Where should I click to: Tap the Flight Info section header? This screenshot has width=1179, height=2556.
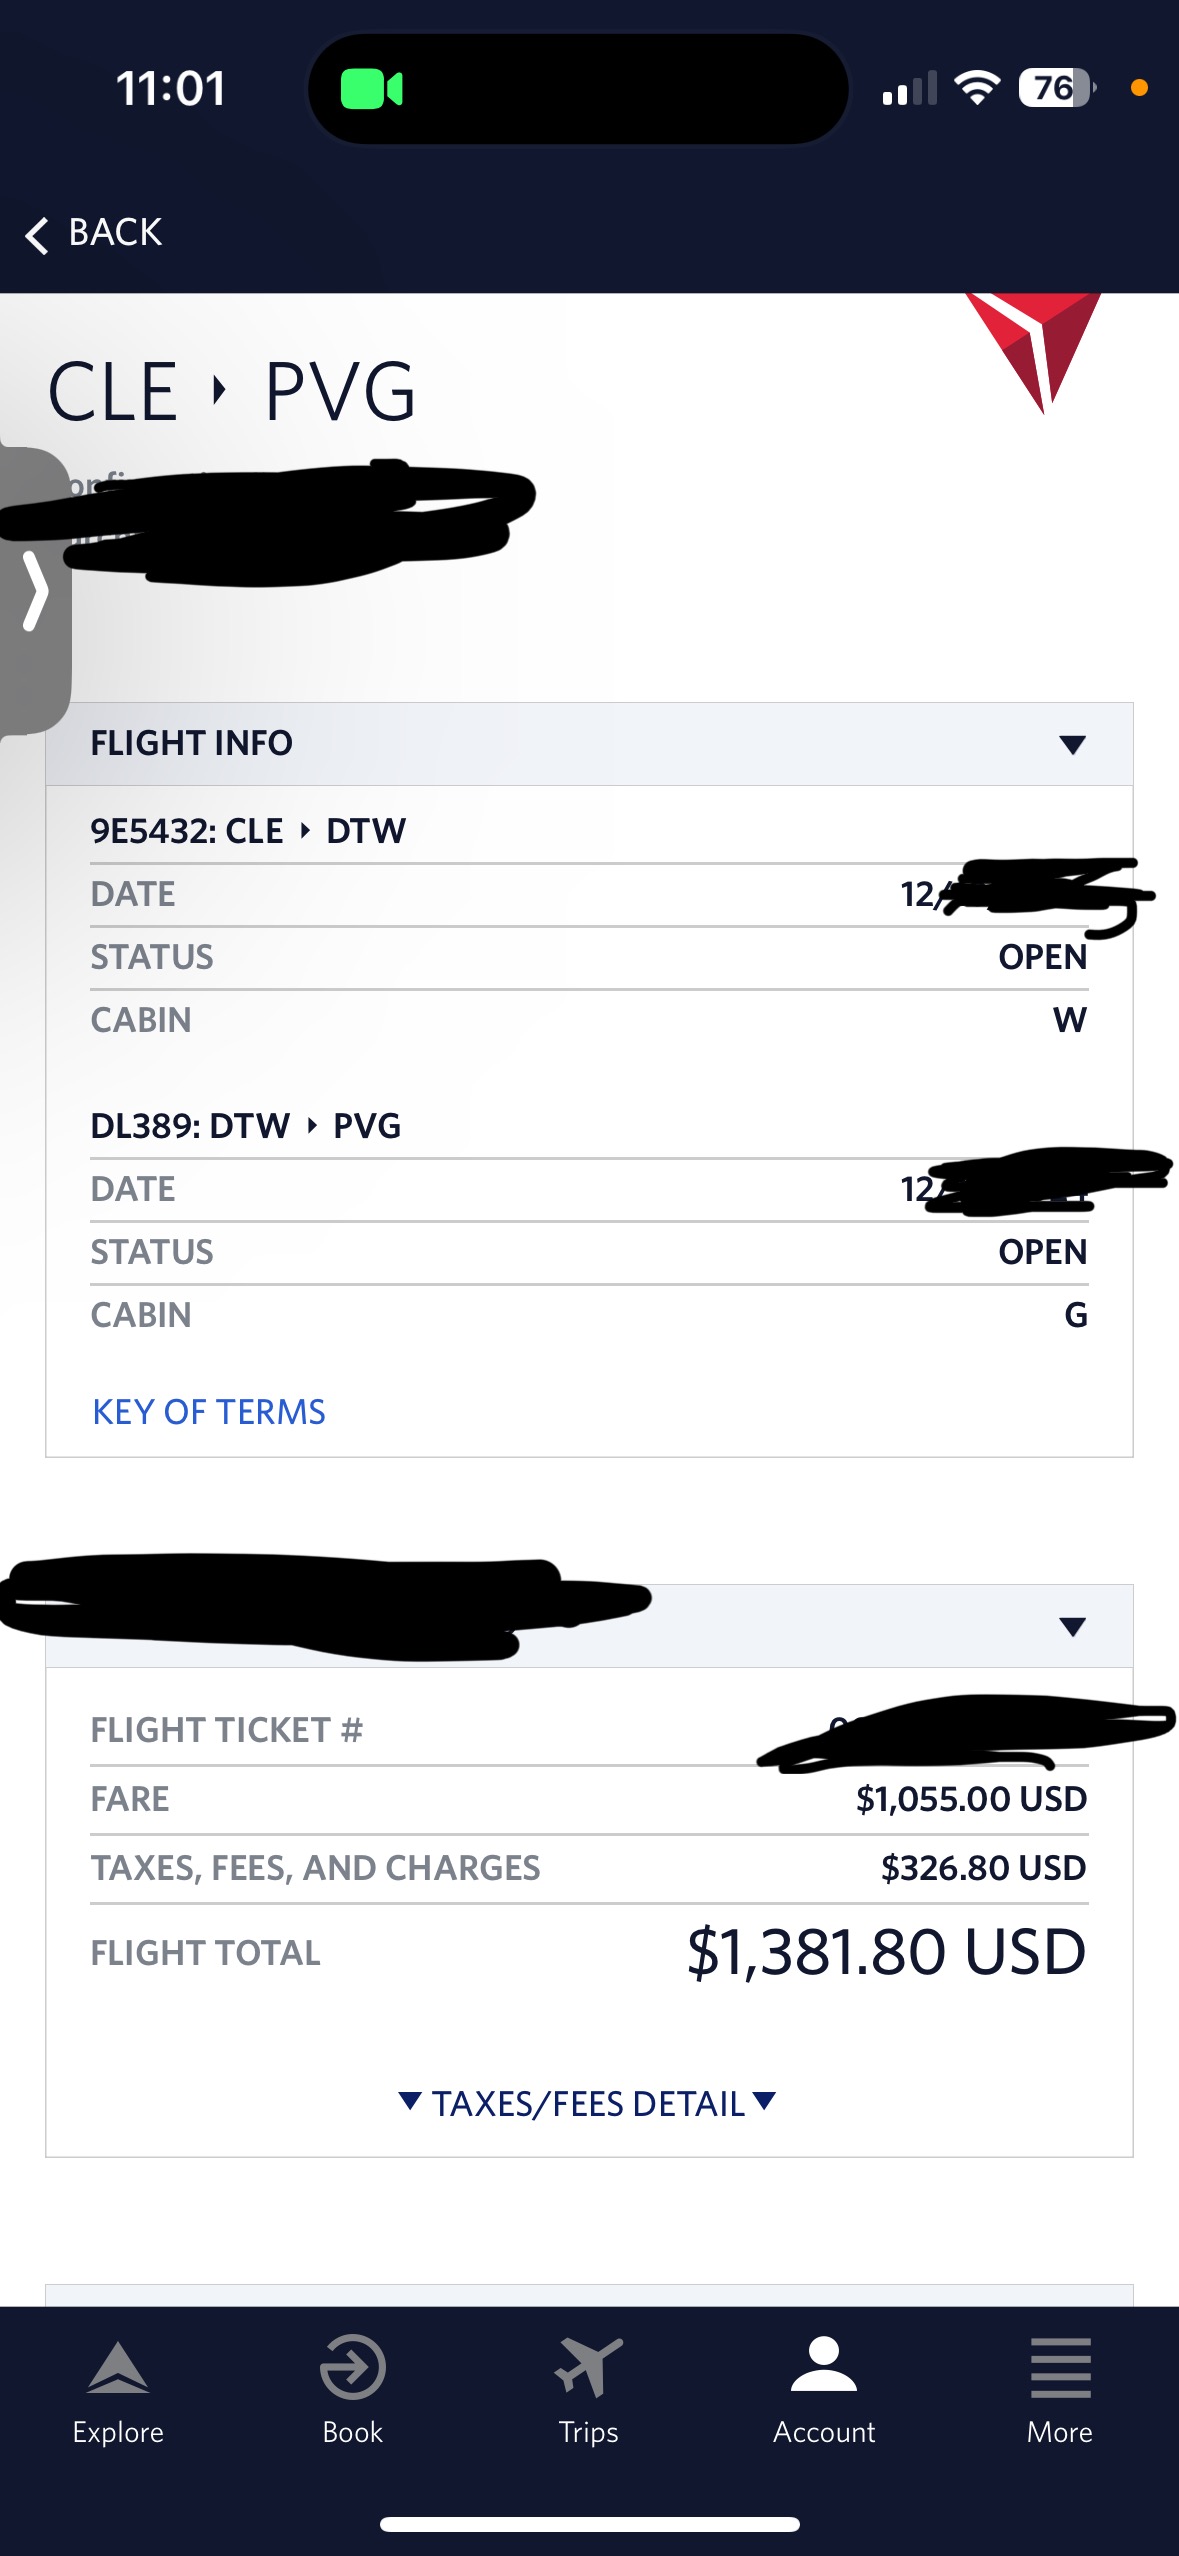point(192,743)
